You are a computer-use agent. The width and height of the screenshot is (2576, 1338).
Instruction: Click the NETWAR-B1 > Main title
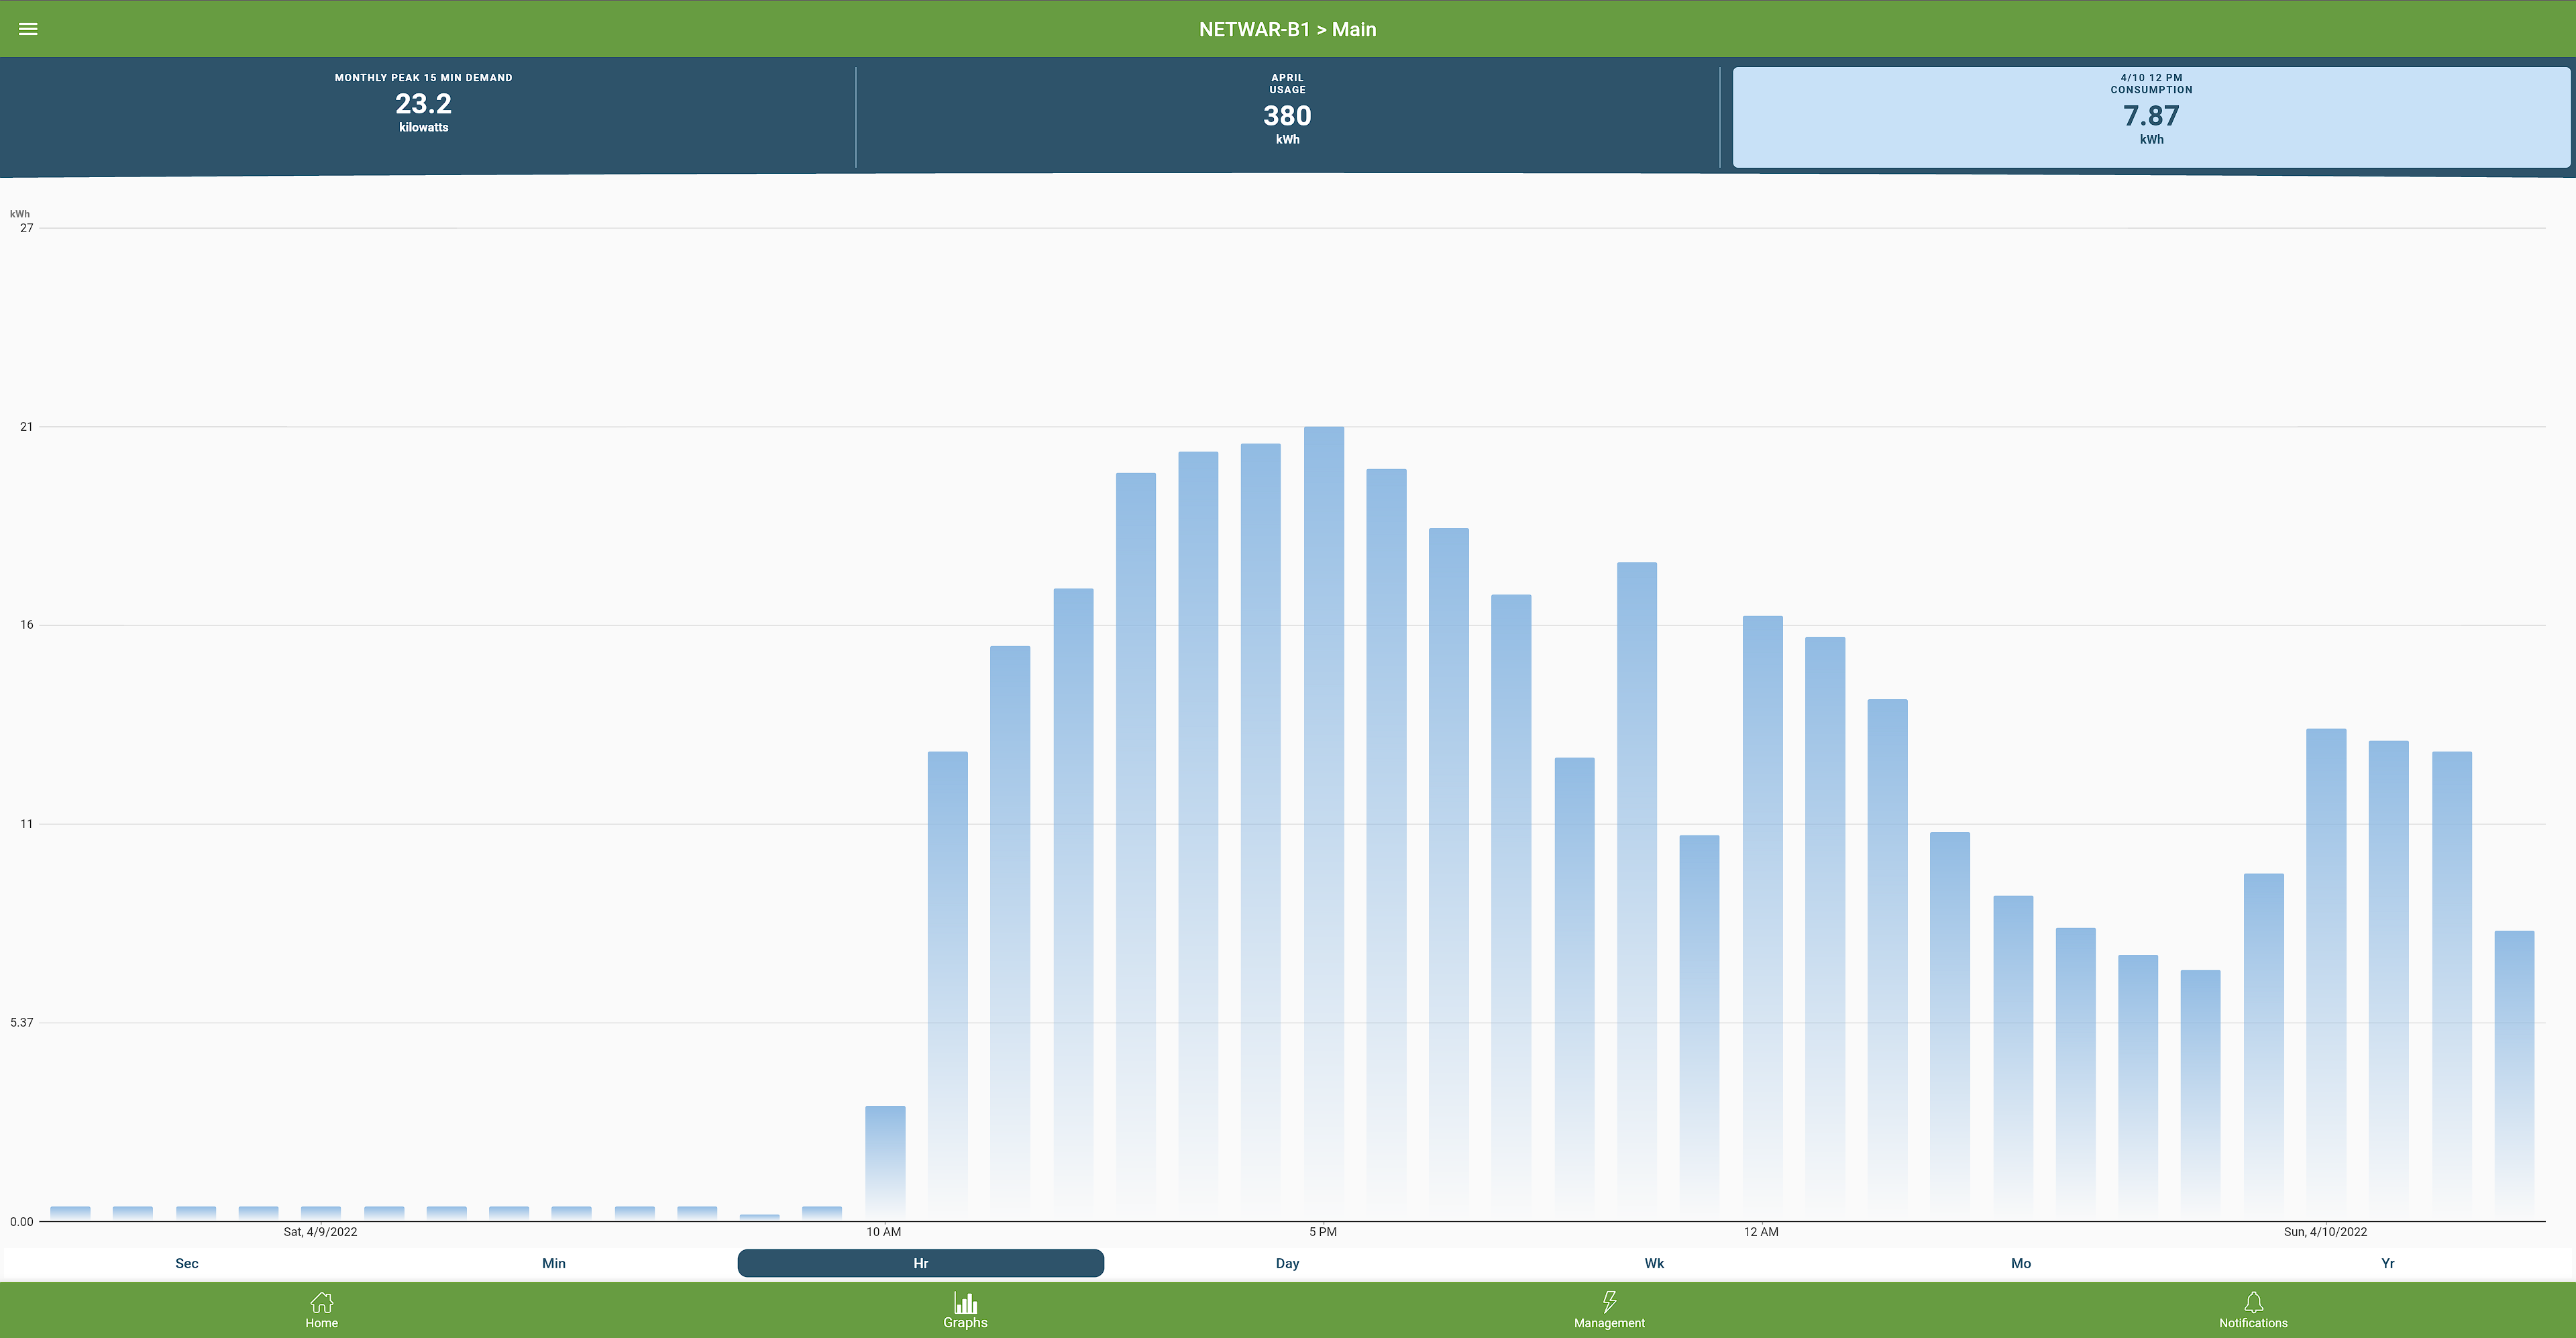[1287, 29]
